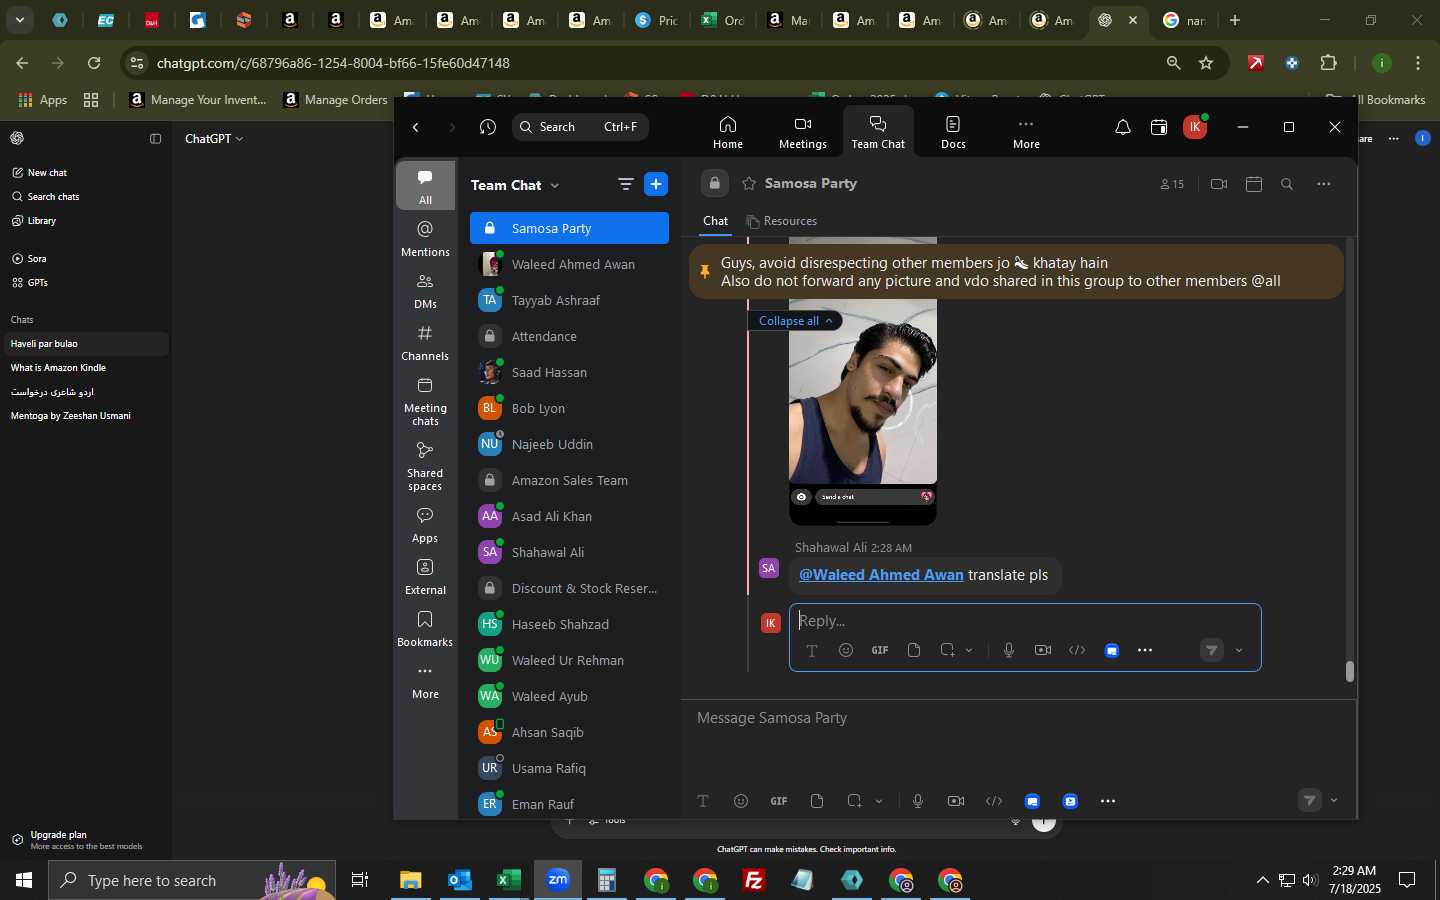Click Message Samosa Party field
1440x900 pixels.
pyautogui.click(x=1018, y=718)
